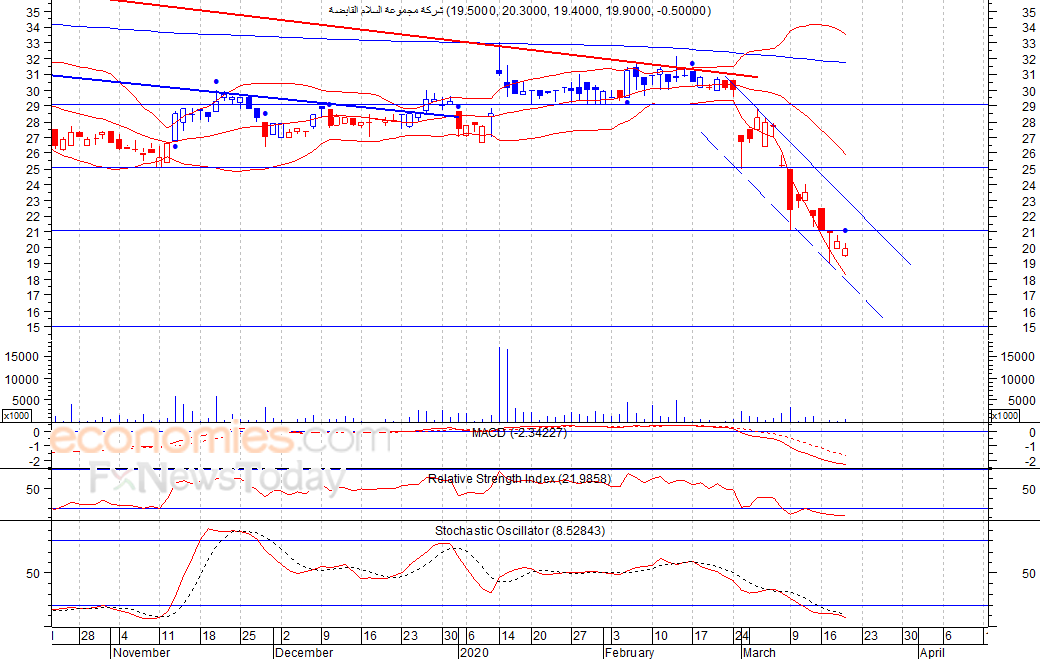Select the November month label
1040x659 pixels.
(140, 652)
